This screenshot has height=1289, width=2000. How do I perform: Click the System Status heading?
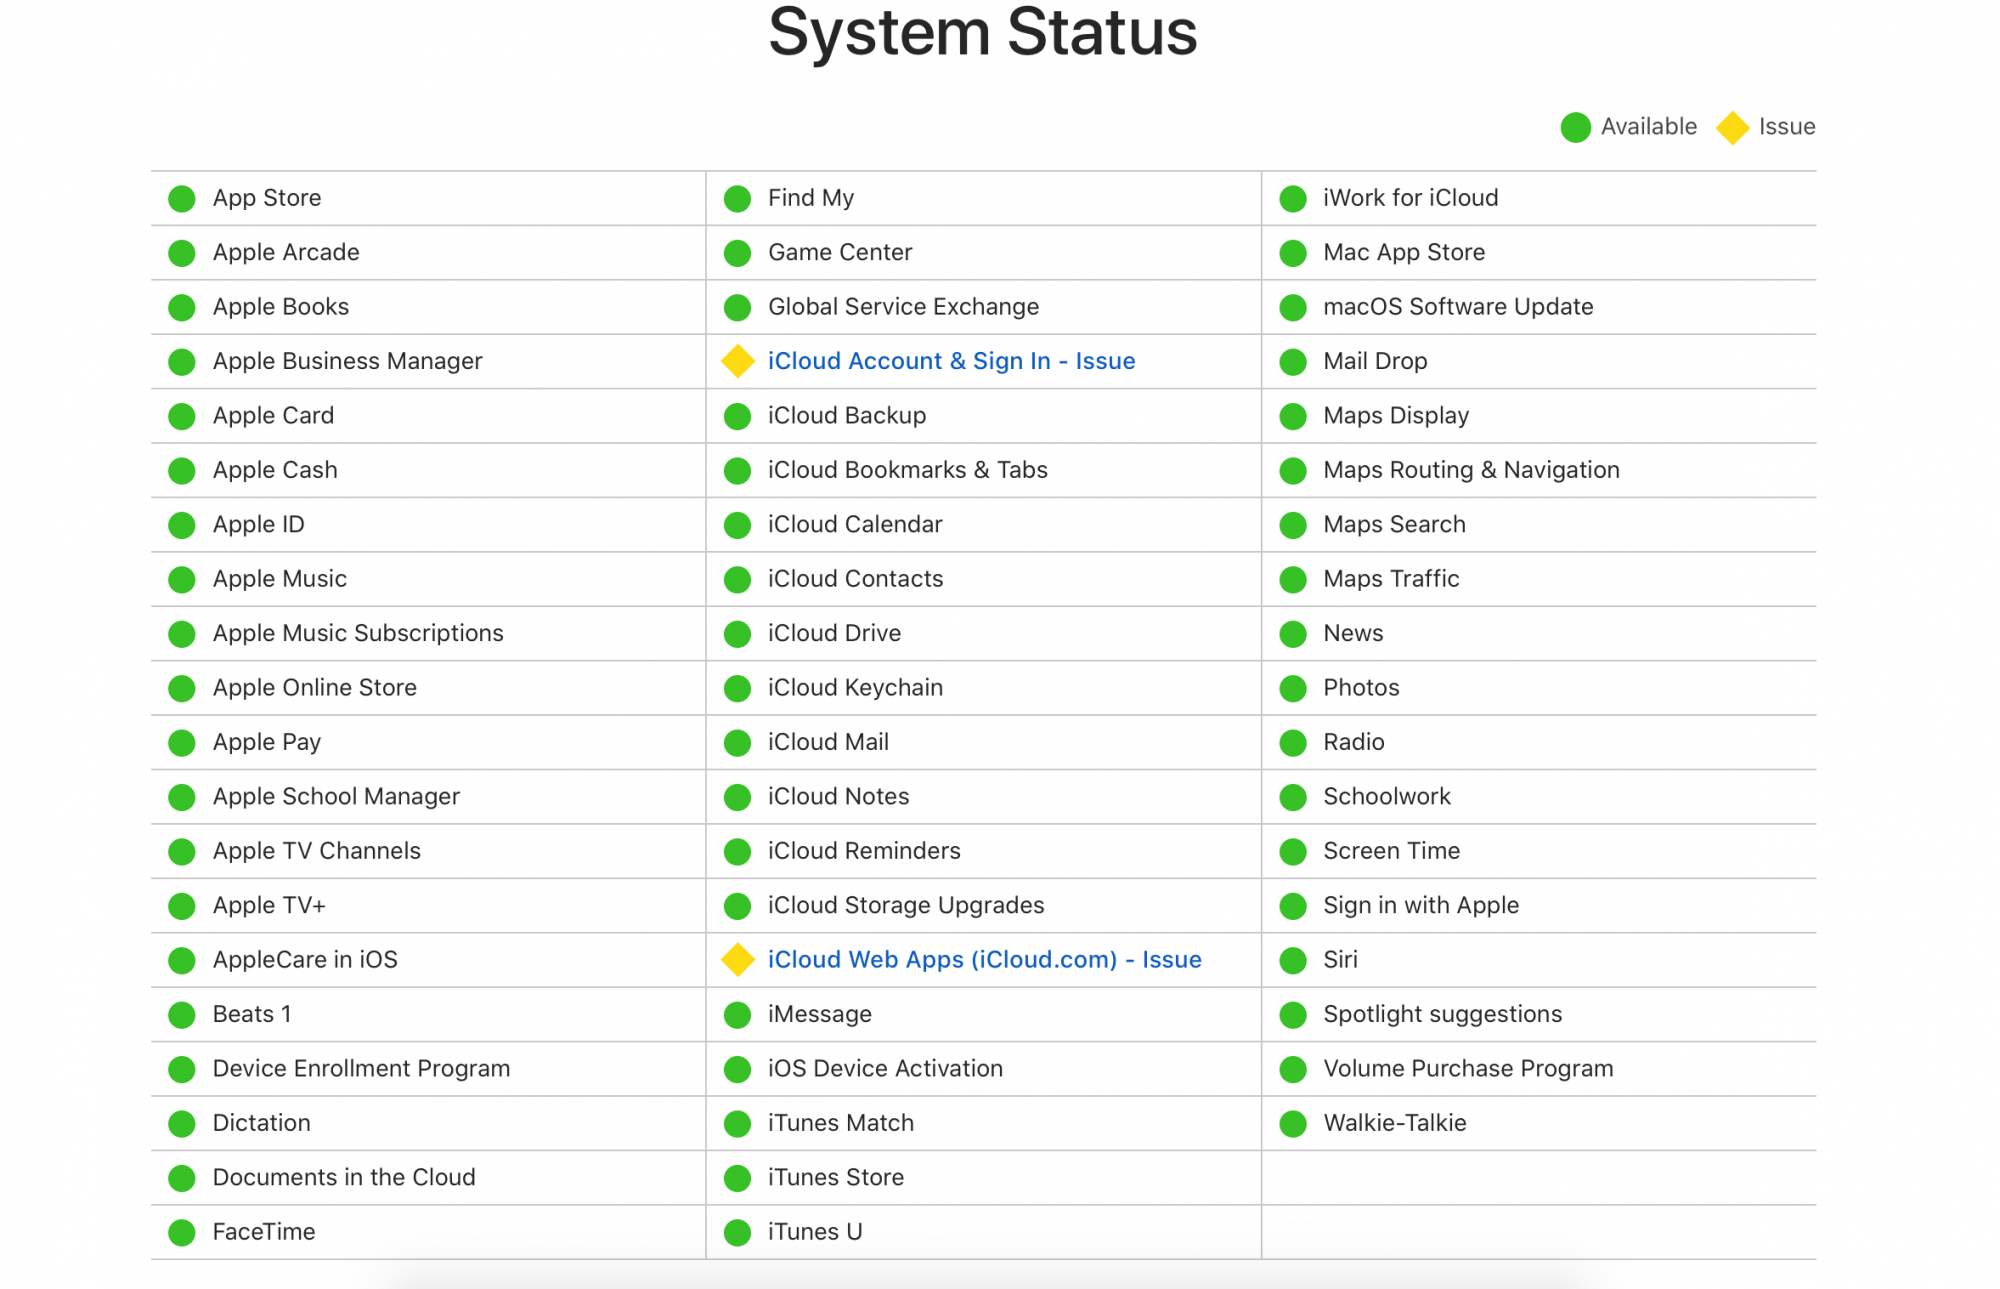[982, 32]
